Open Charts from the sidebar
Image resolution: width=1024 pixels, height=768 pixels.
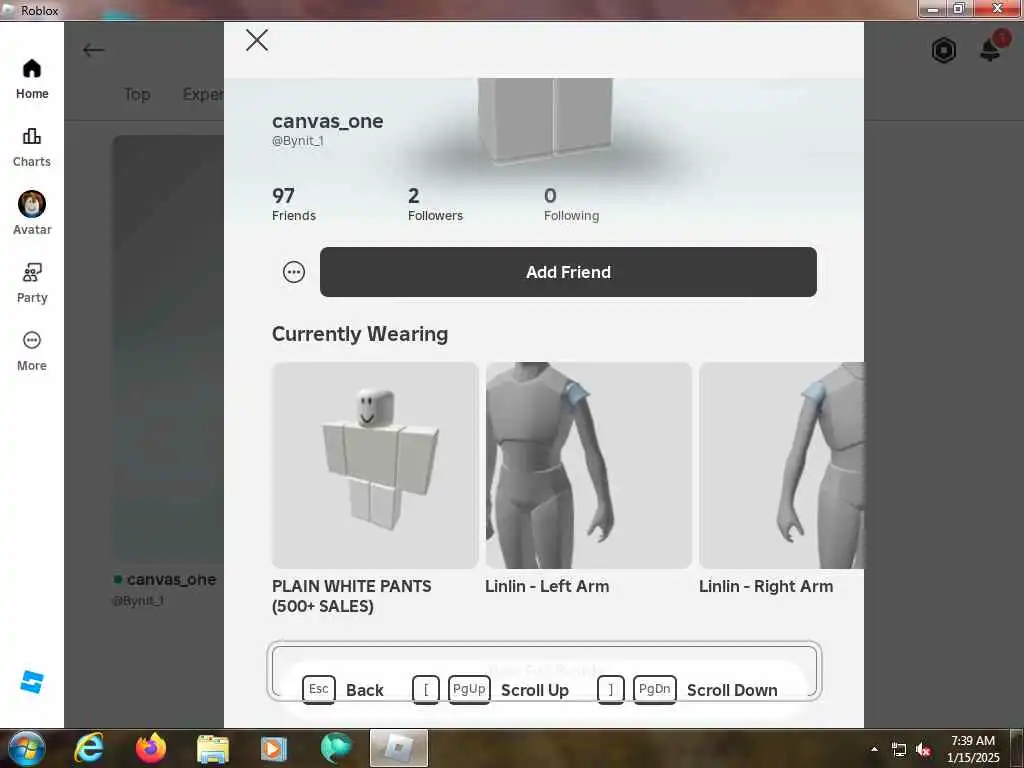click(x=32, y=148)
